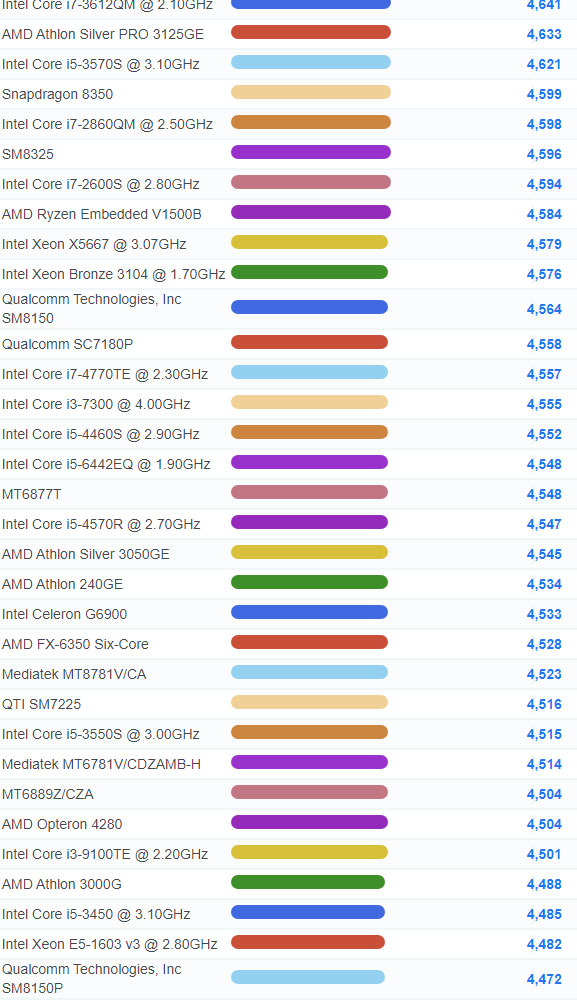Open Intel Core i7-4770TE @ 2.30GHz
The width and height of the screenshot is (577, 1000).
pyautogui.click(x=105, y=374)
